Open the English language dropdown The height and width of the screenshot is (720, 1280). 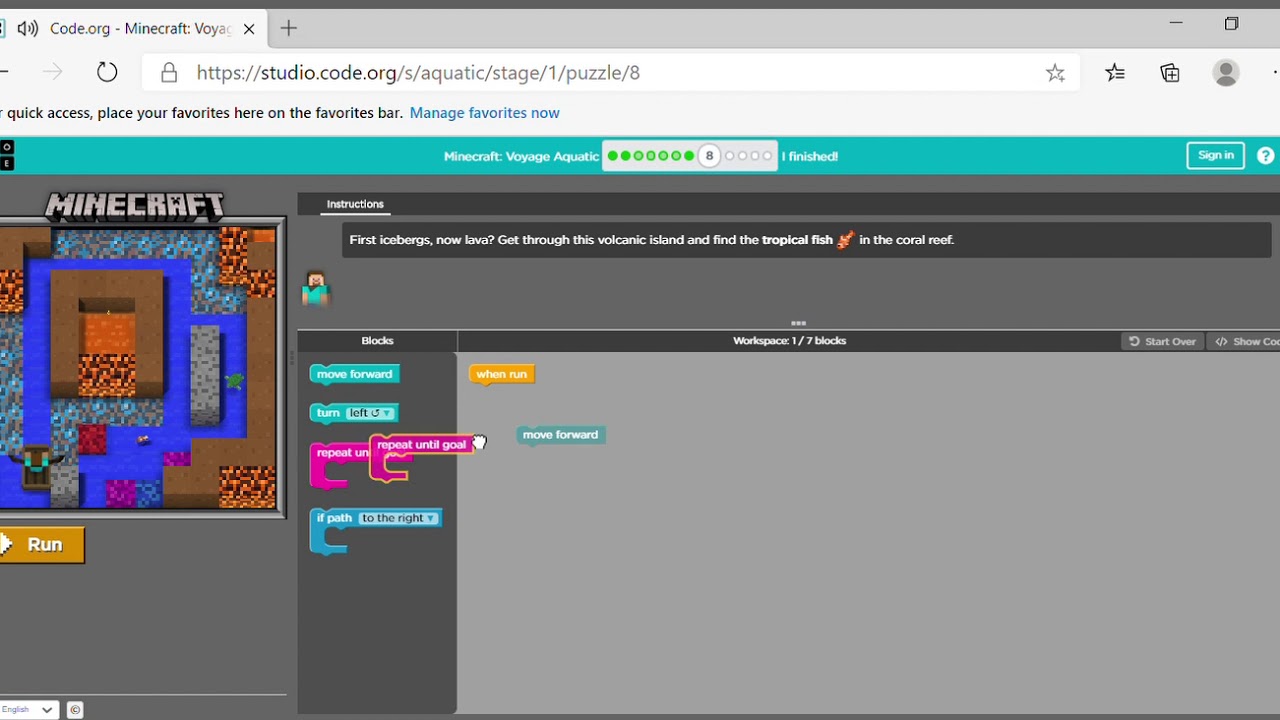(28, 709)
